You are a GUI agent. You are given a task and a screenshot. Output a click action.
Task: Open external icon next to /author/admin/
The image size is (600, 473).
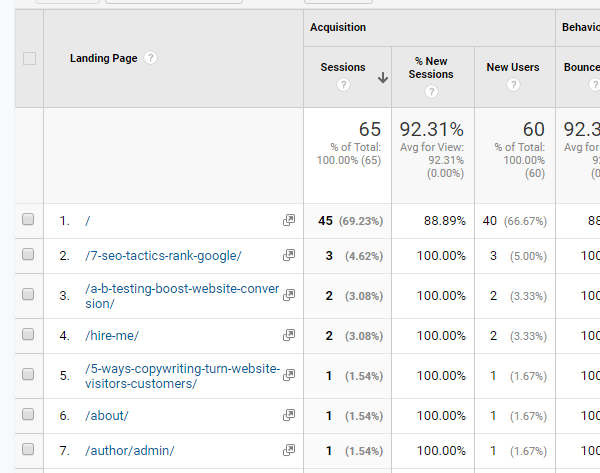pos(289,450)
